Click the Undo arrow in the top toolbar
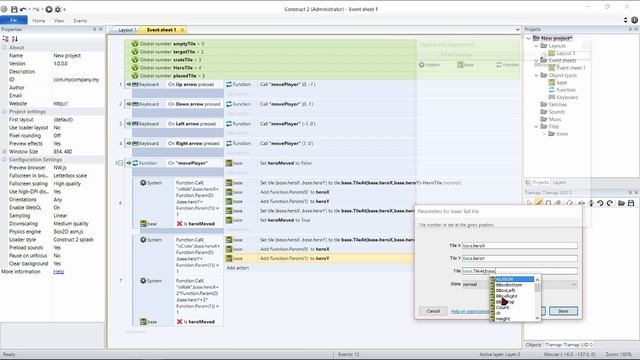The width and height of the screenshot is (640, 360). pyautogui.click(x=23, y=9)
